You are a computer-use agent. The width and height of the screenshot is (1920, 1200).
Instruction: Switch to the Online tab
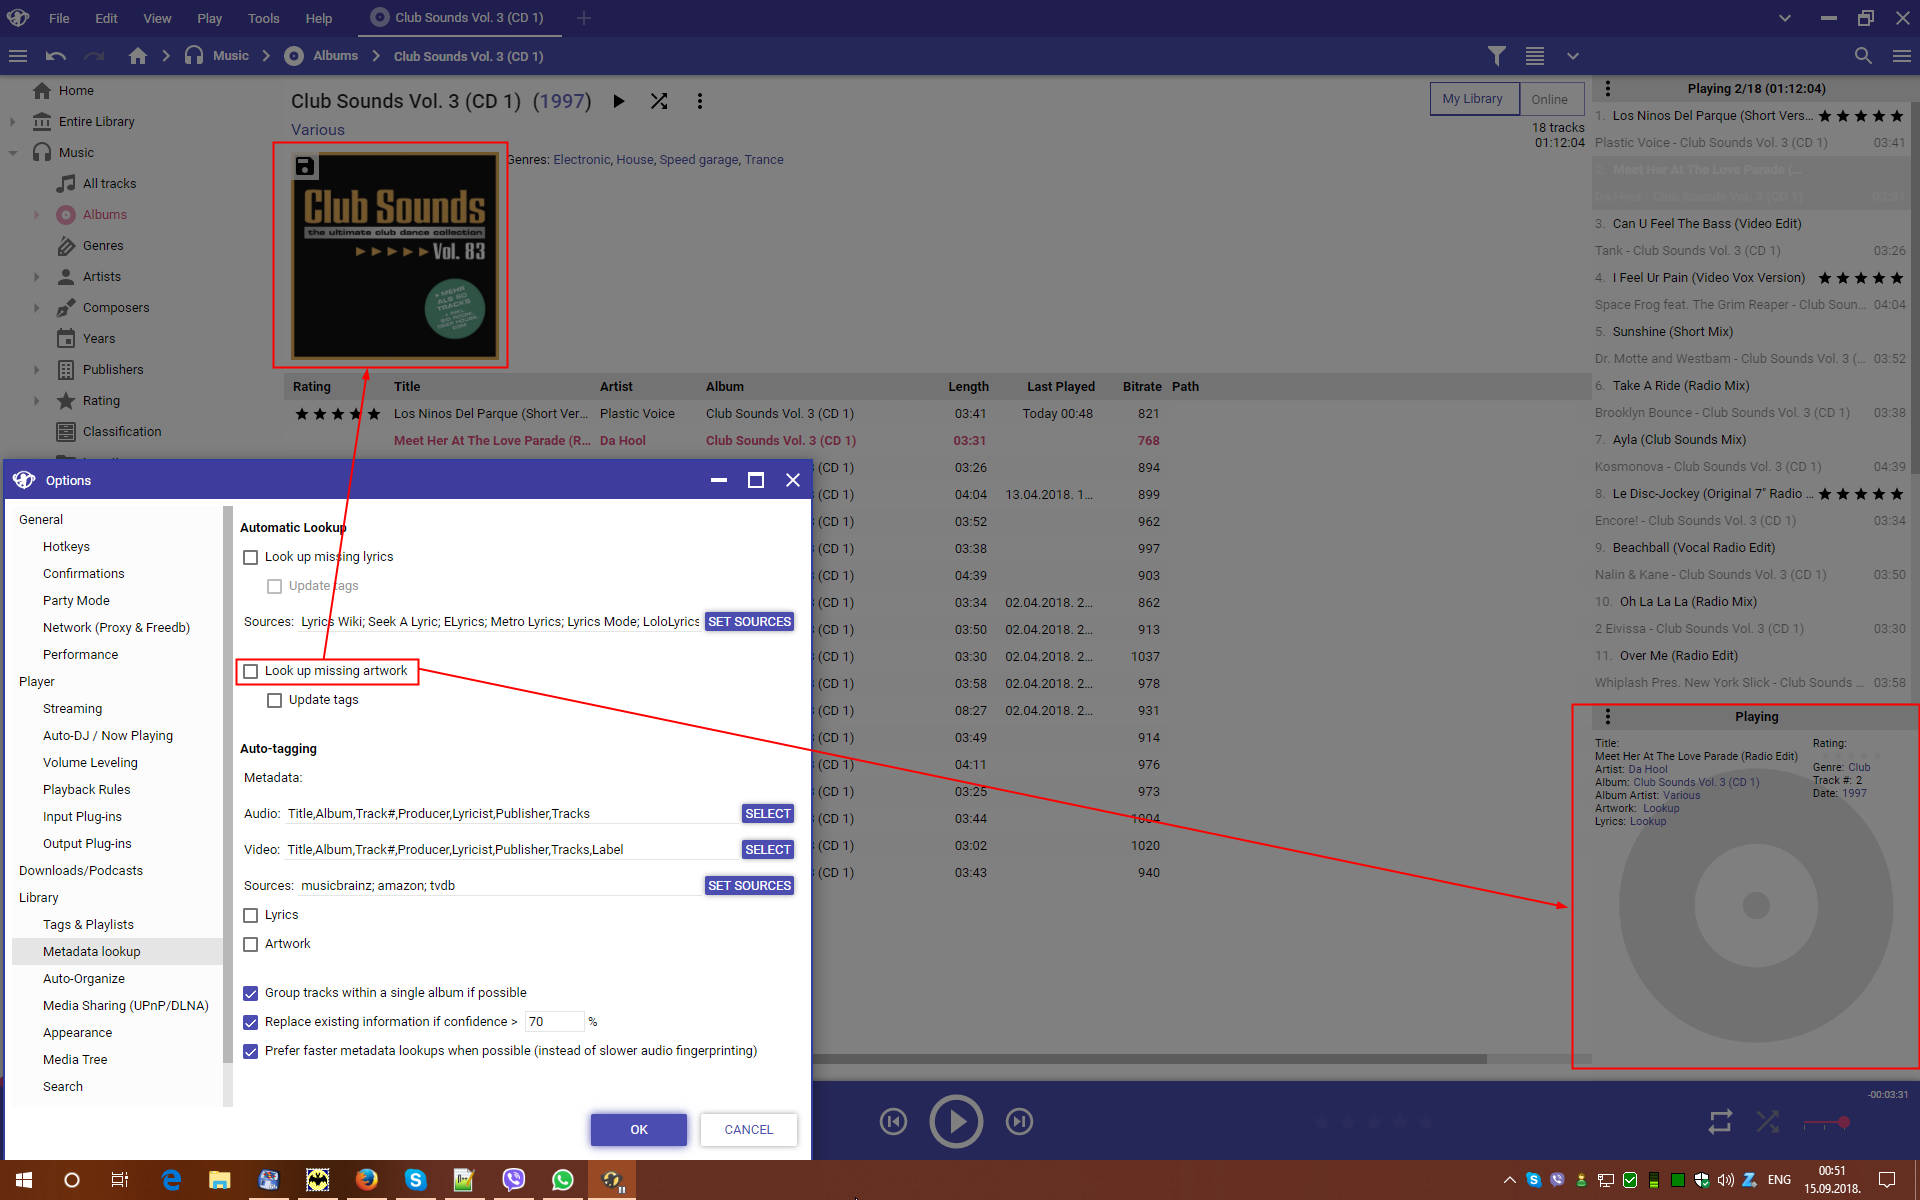pyautogui.click(x=1549, y=99)
